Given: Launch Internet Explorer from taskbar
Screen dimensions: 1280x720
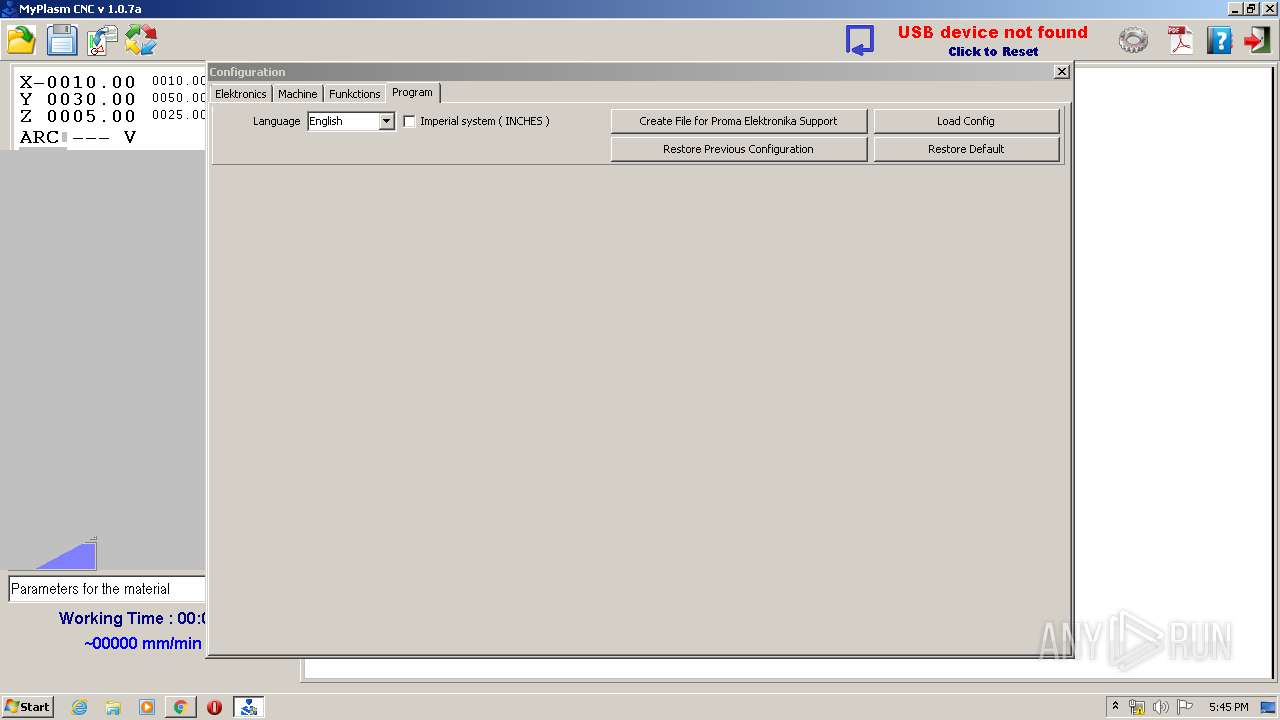Looking at the screenshot, I should [x=79, y=707].
